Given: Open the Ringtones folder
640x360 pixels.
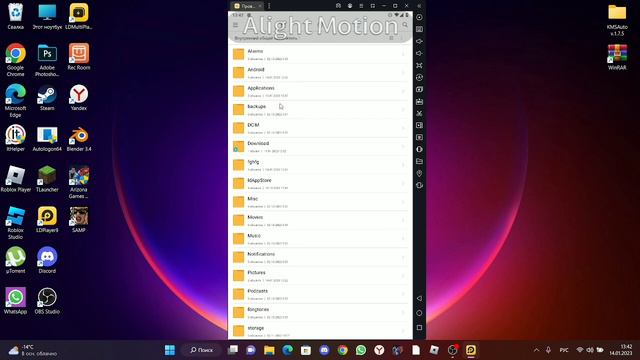Looking at the screenshot, I should click(320, 313).
